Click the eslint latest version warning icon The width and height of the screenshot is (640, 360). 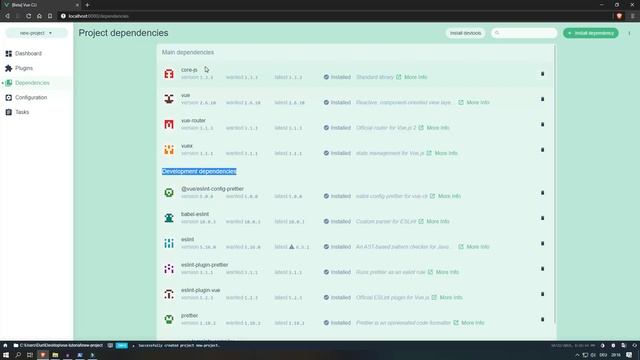tap(291, 247)
